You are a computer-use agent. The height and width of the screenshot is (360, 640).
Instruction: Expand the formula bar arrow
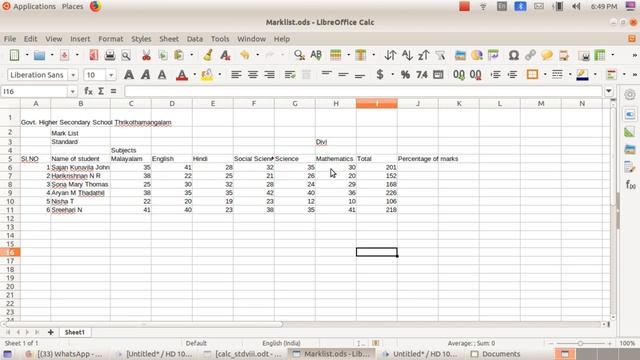609,91
